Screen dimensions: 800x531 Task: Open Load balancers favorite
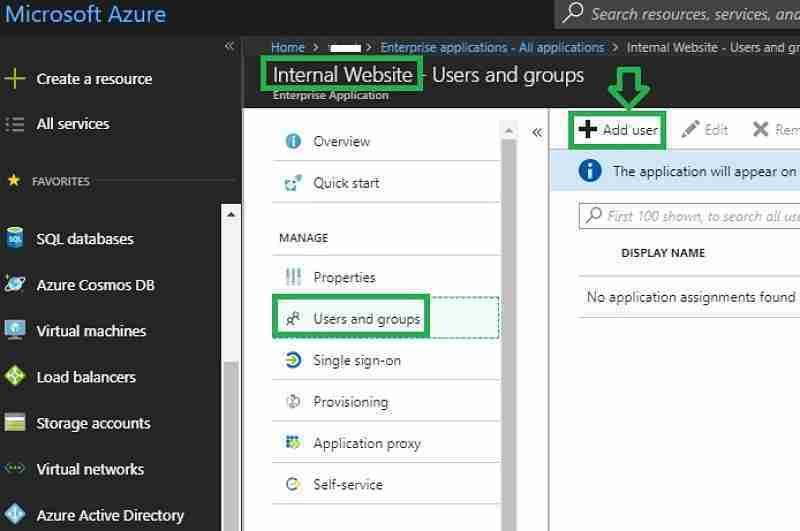[x=86, y=377]
